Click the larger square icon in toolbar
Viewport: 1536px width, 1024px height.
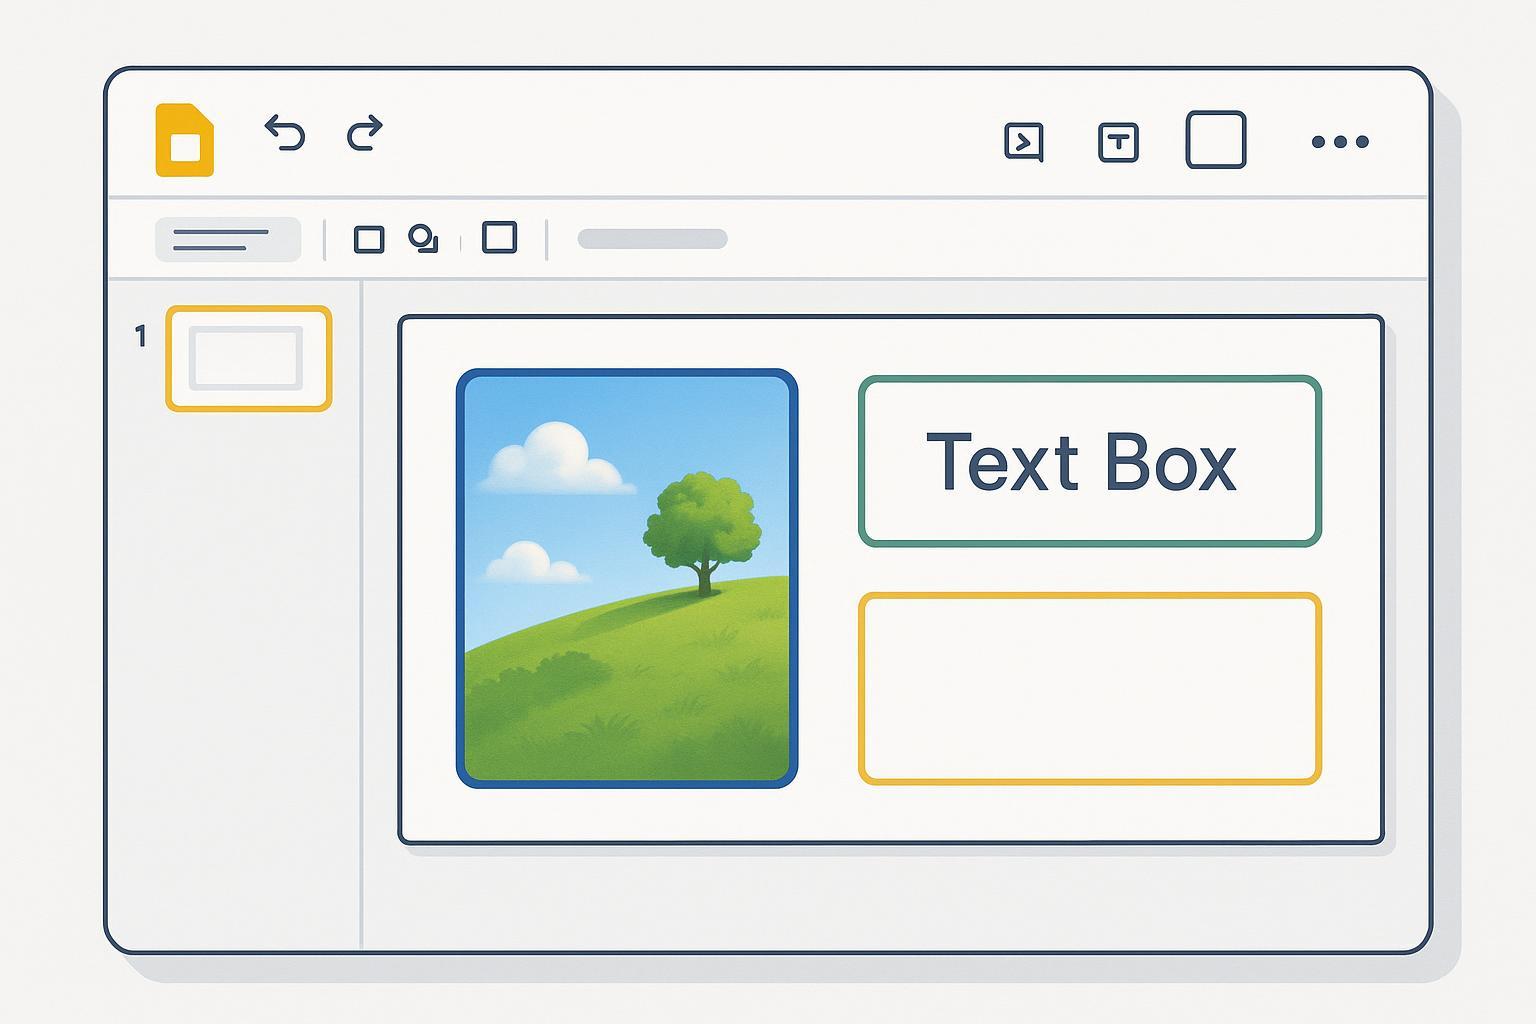pos(499,238)
